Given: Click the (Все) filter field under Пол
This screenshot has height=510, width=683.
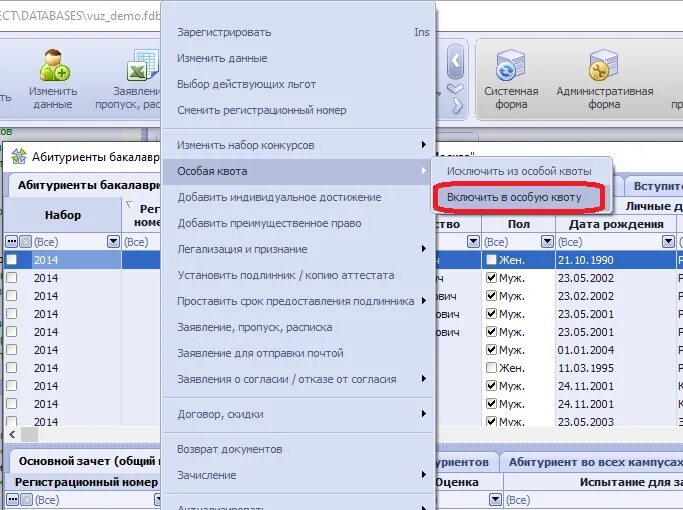Looking at the screenshot, I should (x=512, y=242).
